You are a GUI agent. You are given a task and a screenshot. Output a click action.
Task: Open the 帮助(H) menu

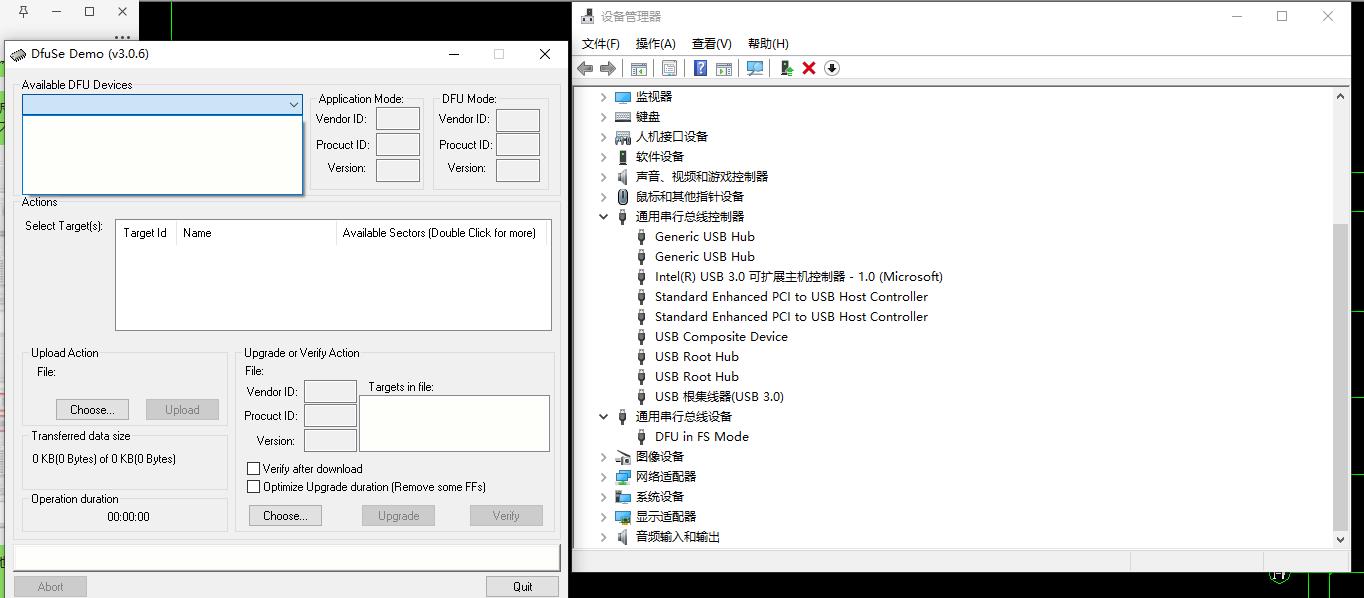pos(768,43)
